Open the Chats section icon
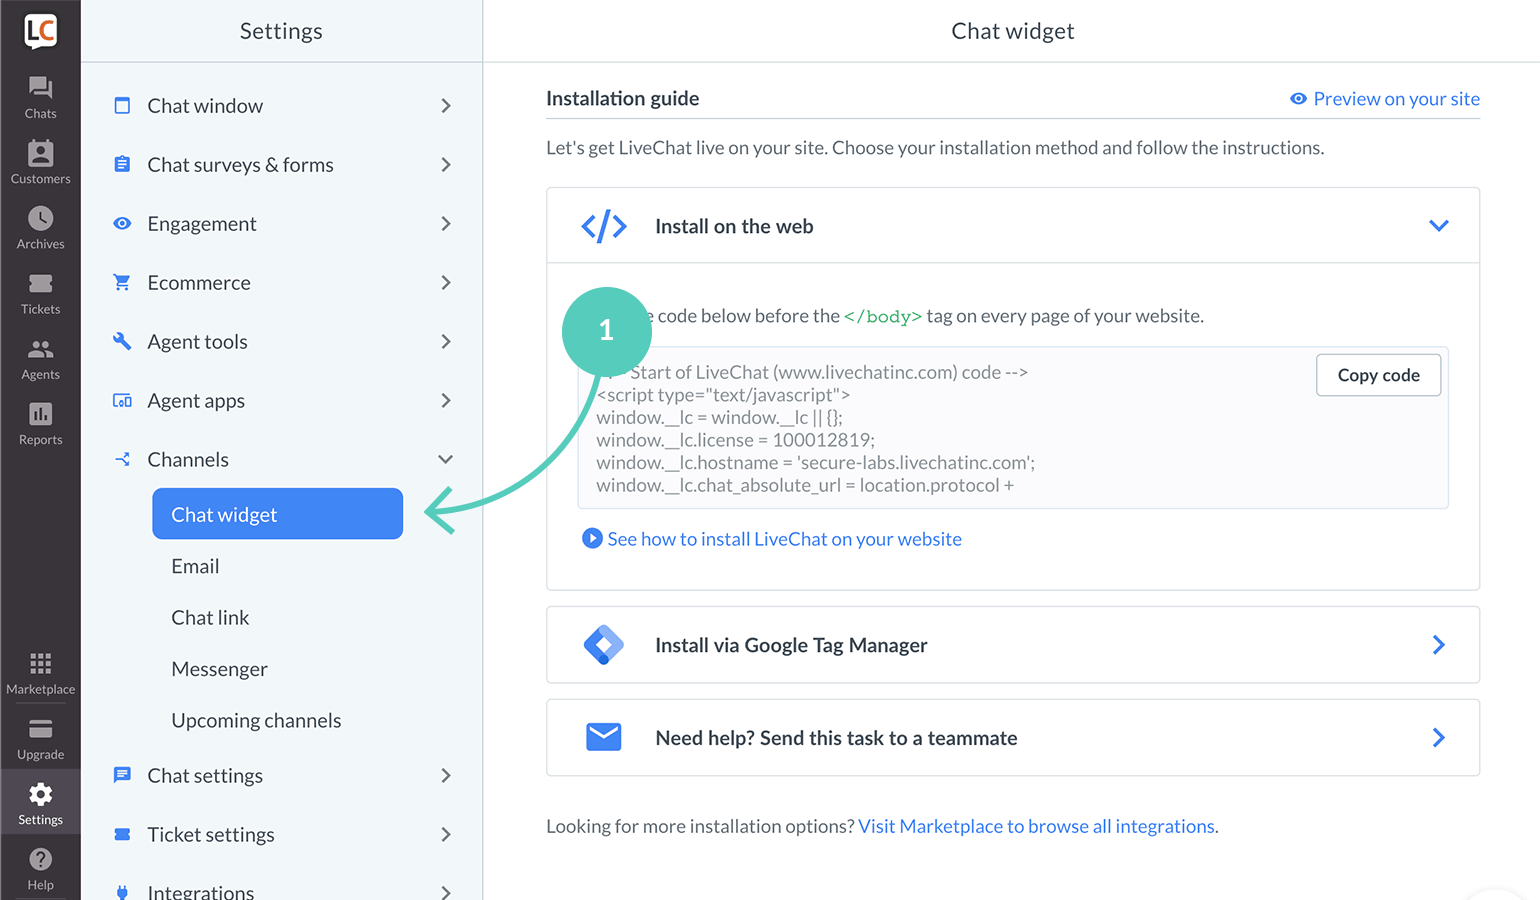 pos(40,88)
